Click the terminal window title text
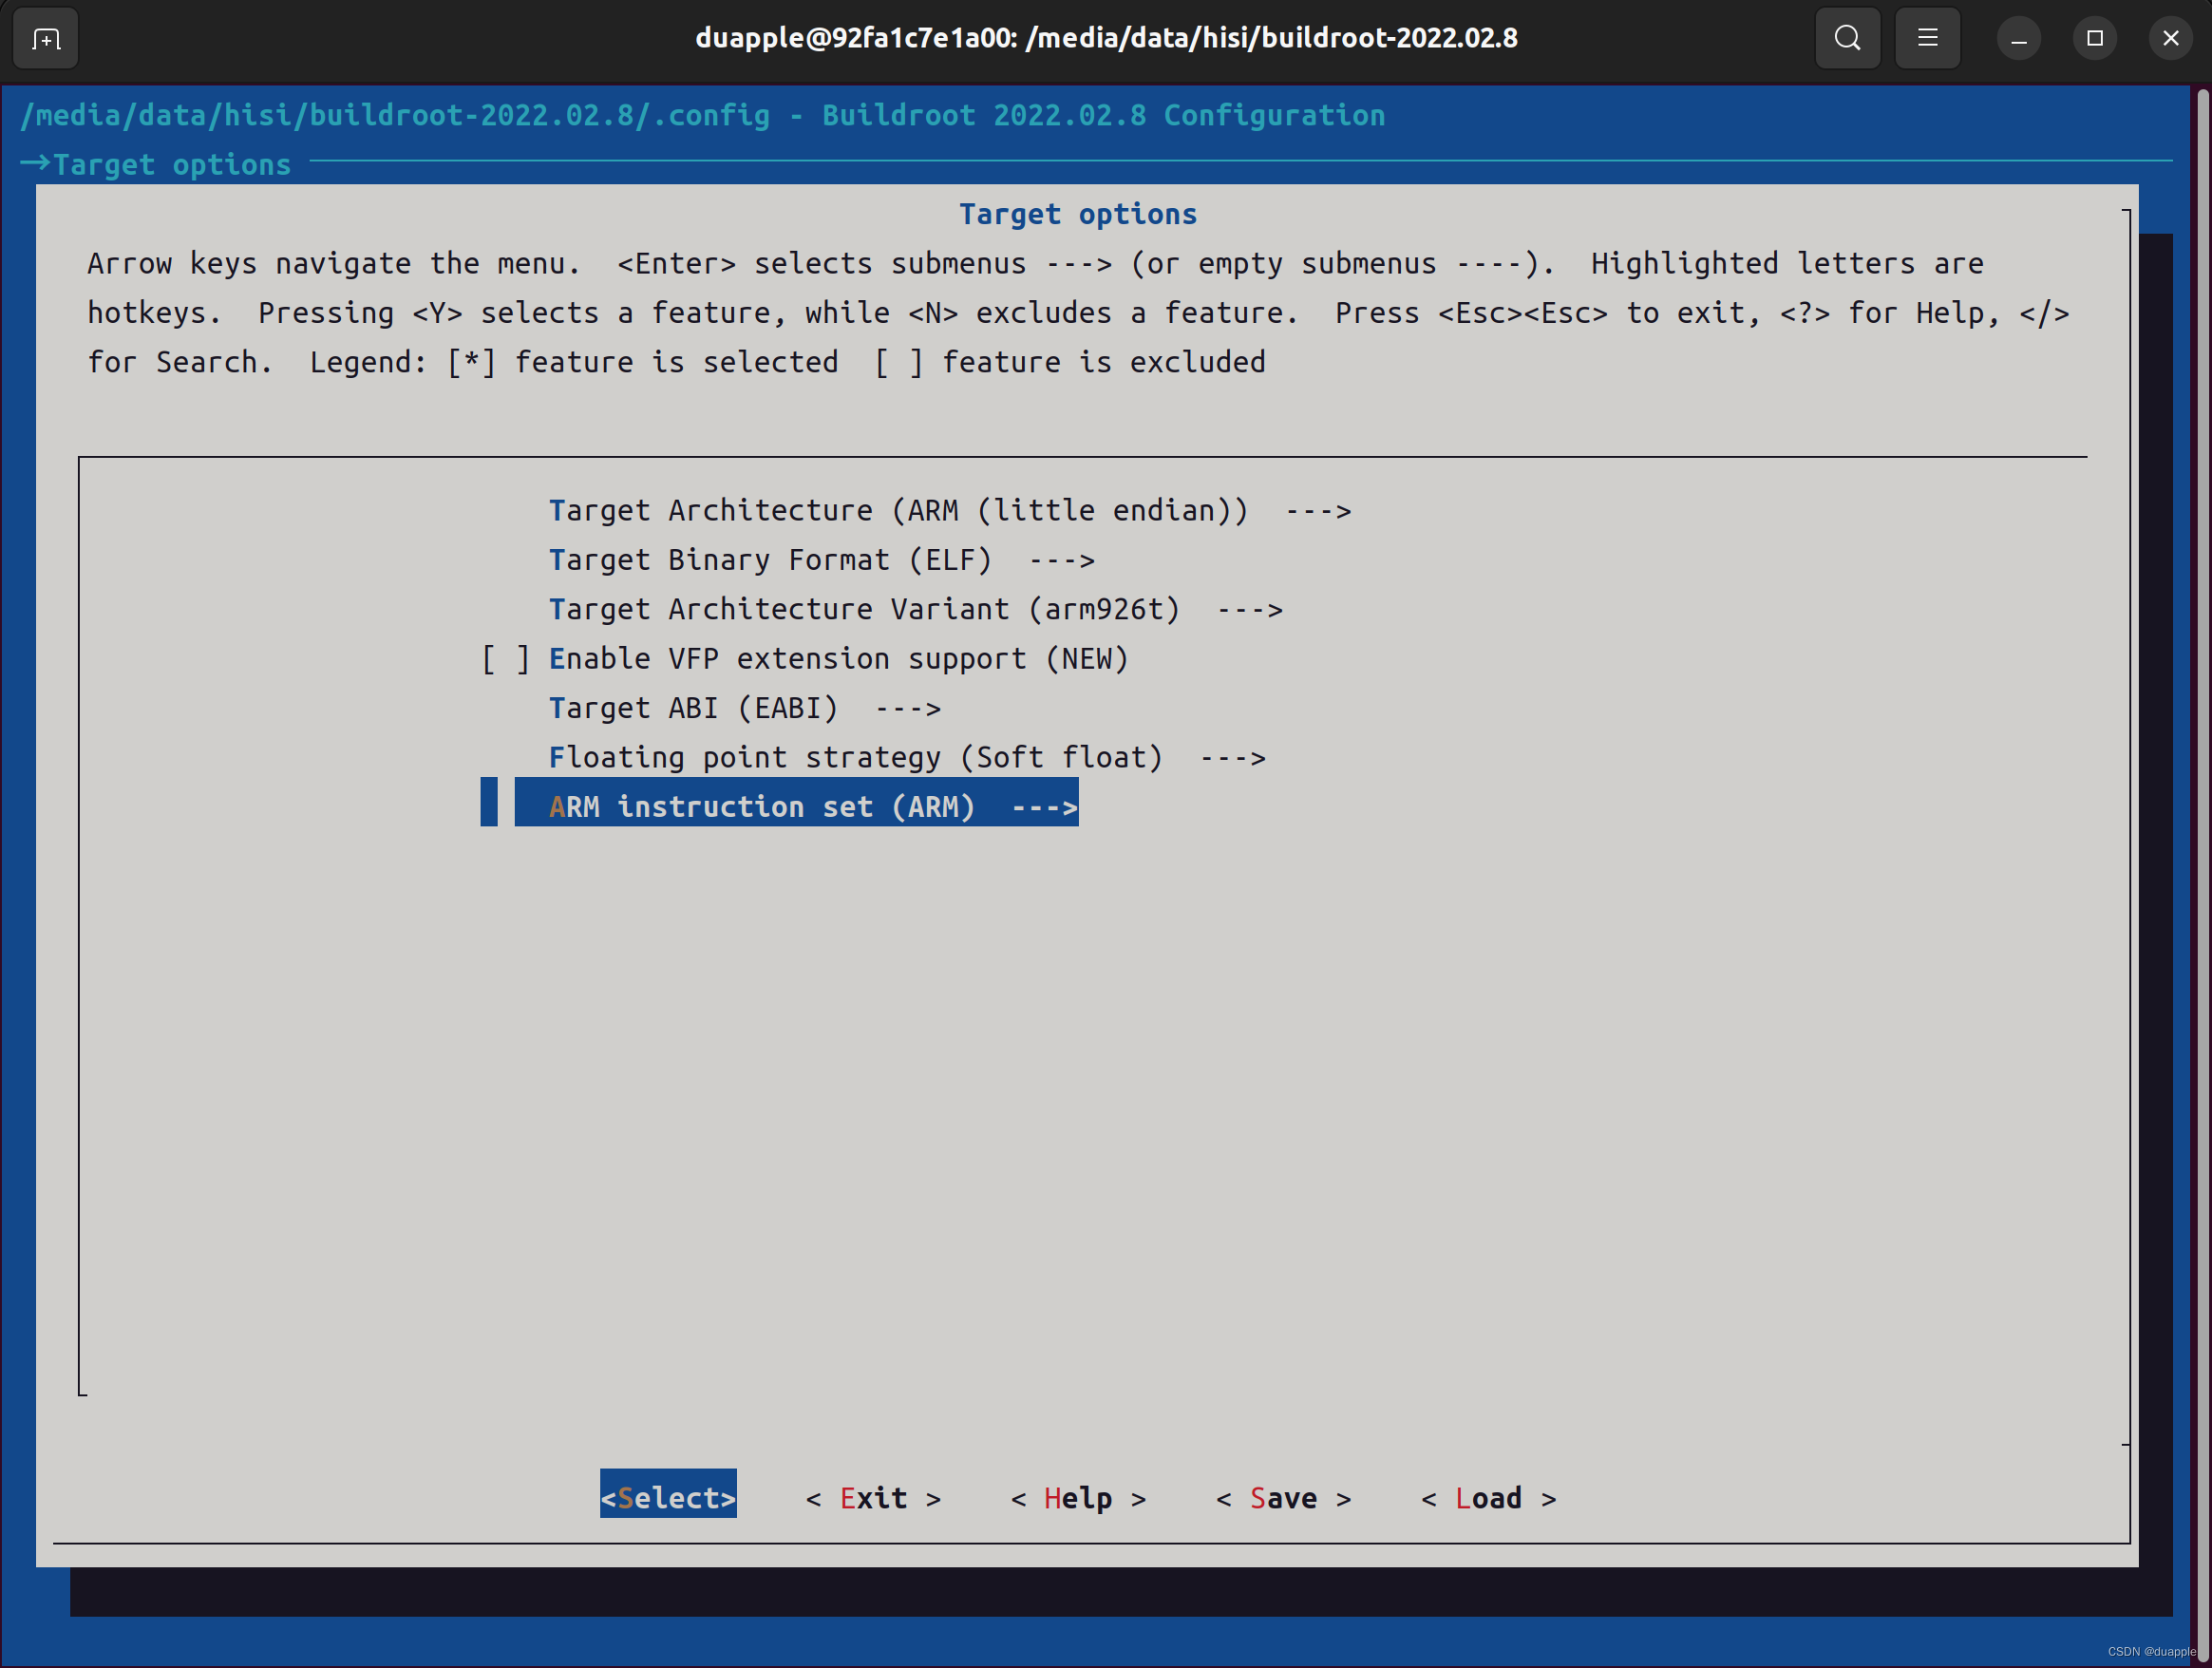The width and height of the screenshot is (2212, 1668). click(1106, 38)
